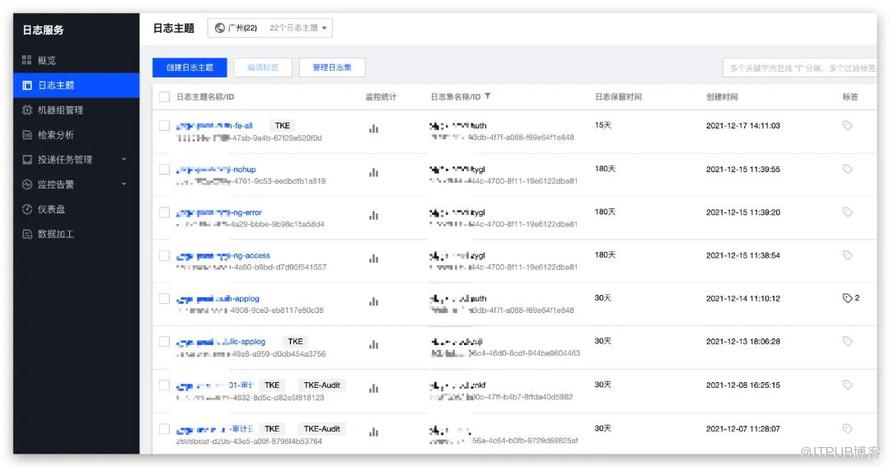The image size is (890, 467).
Task: Check the row created 2021-12-13 18:06:28
Action: coord(165,342)
